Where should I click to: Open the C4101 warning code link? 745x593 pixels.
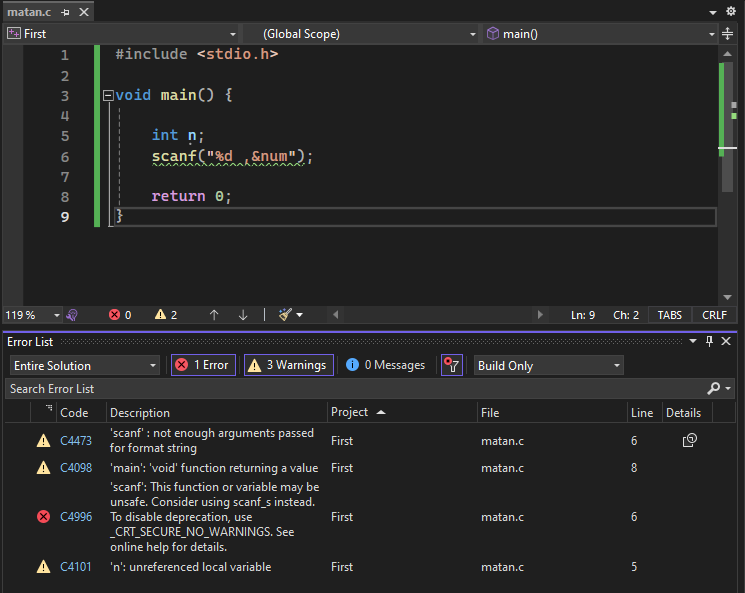(x=76, y=567)
